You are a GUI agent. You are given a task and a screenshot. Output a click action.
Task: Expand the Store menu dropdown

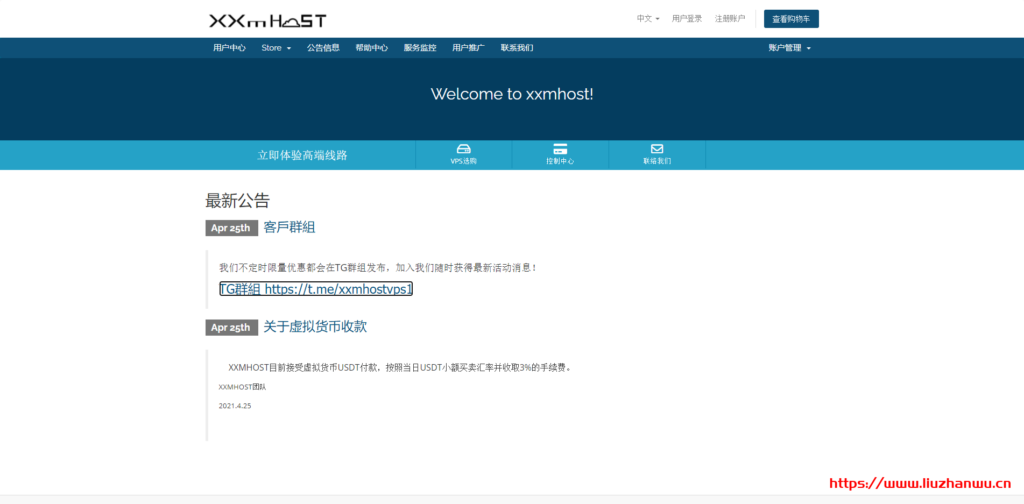276,48
